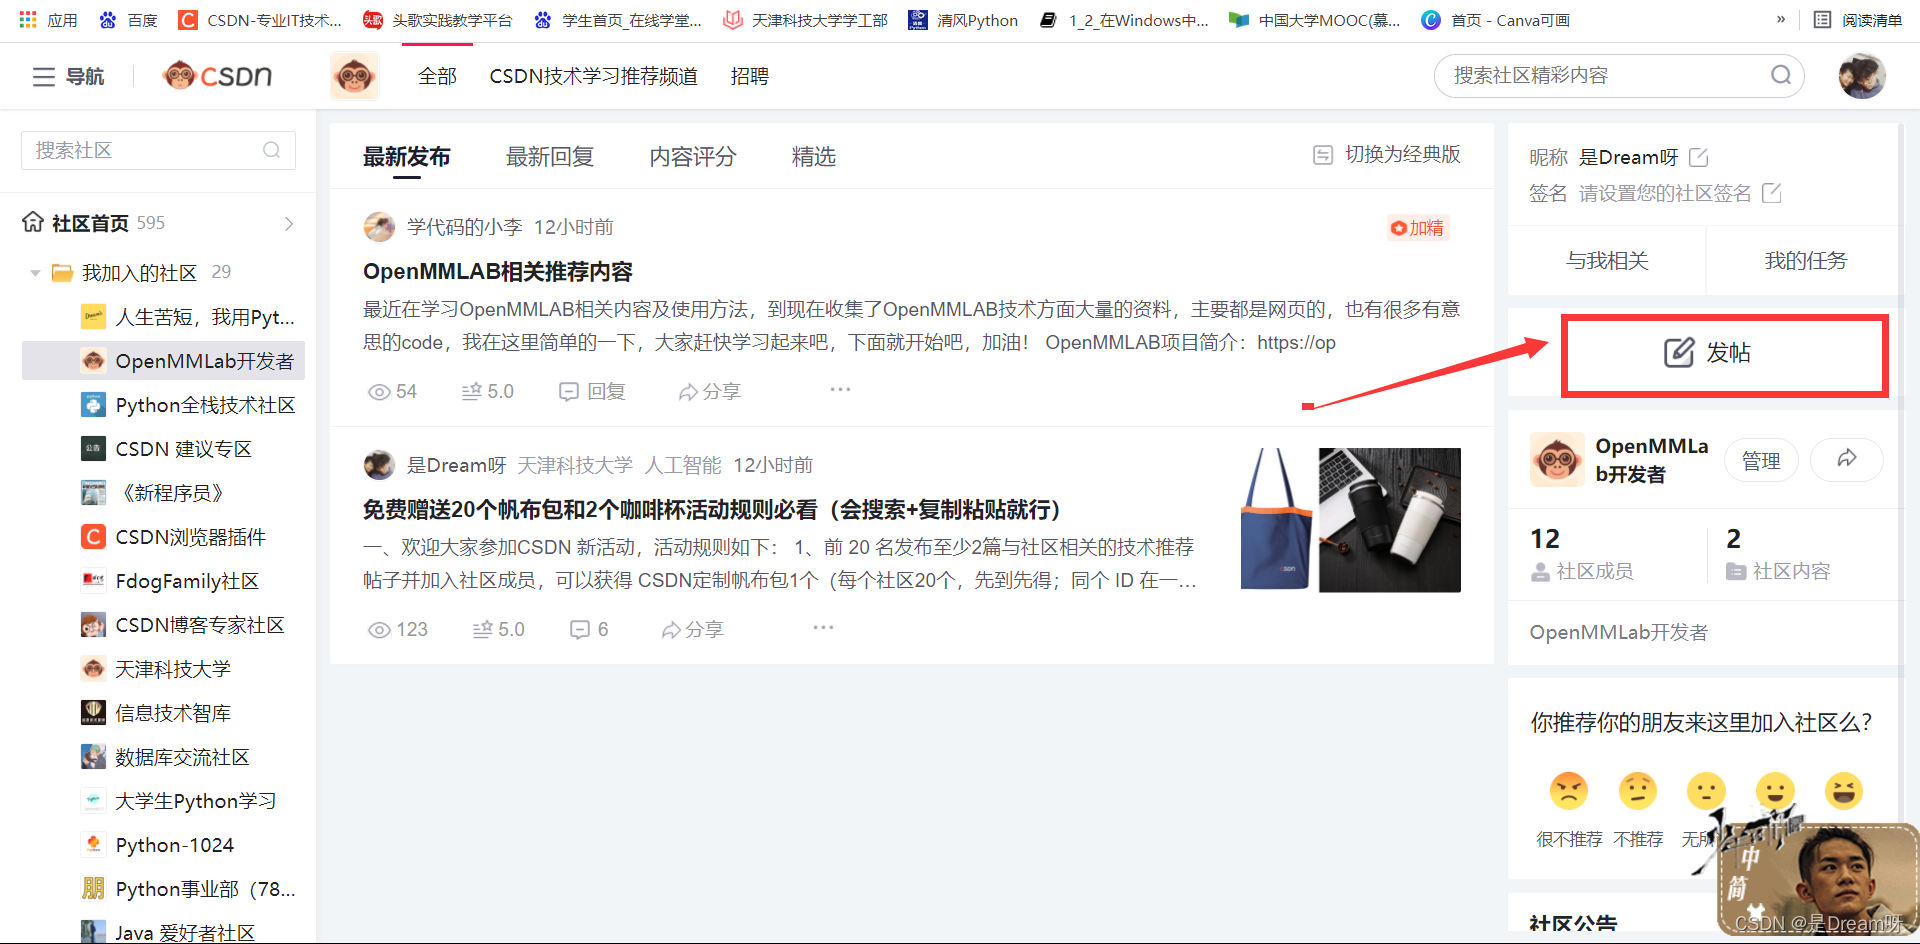
Task: Select CSDN博客专家社区
Action: pyautogui.click(x=183, y=625)
